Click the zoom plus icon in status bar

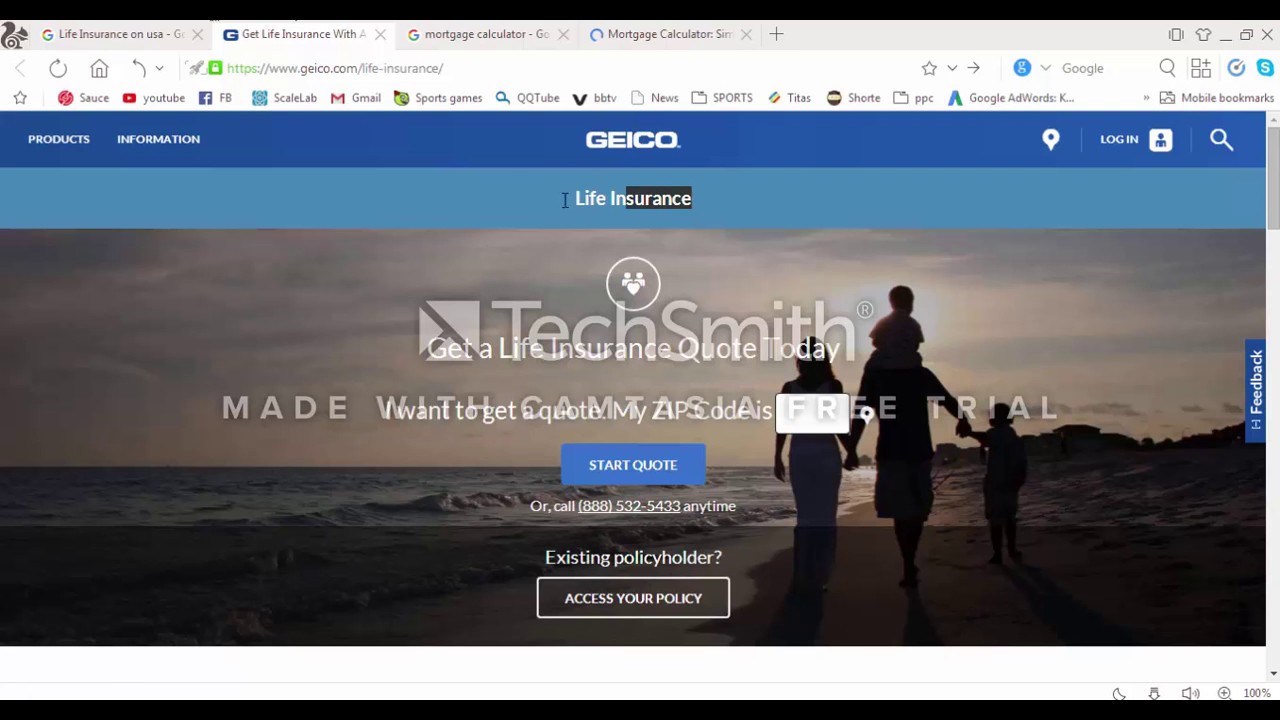(x=1224, y=693)
